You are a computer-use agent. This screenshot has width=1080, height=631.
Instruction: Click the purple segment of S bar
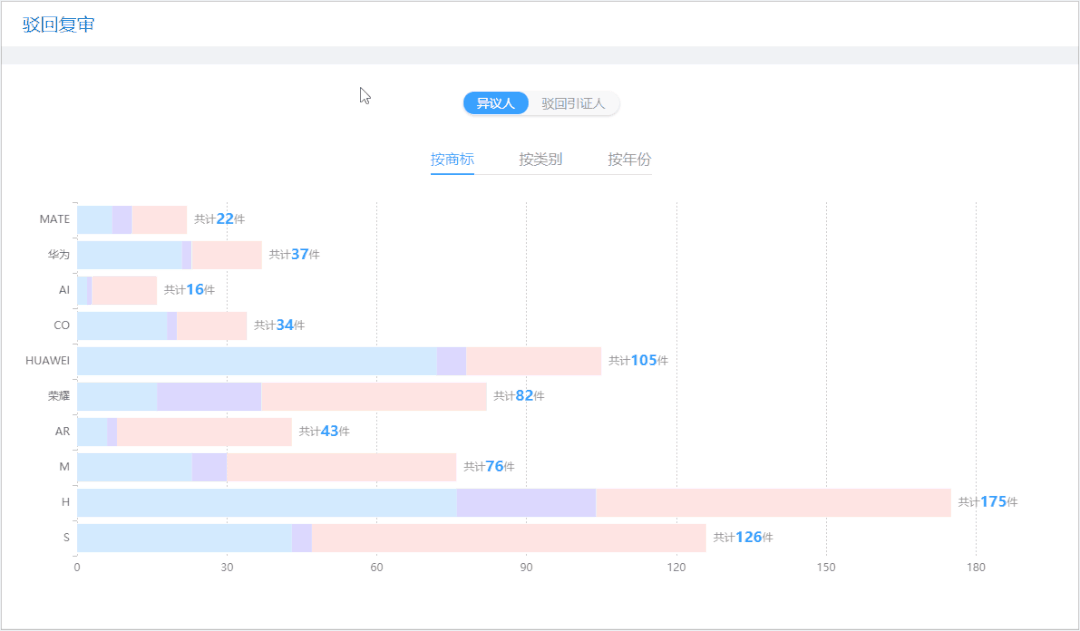click(x=302, y=538)
